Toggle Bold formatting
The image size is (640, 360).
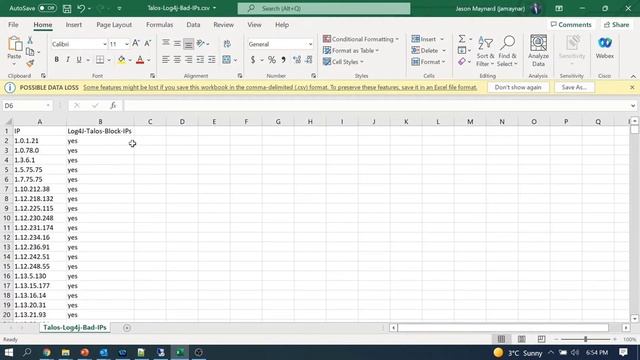coord(56,60)
